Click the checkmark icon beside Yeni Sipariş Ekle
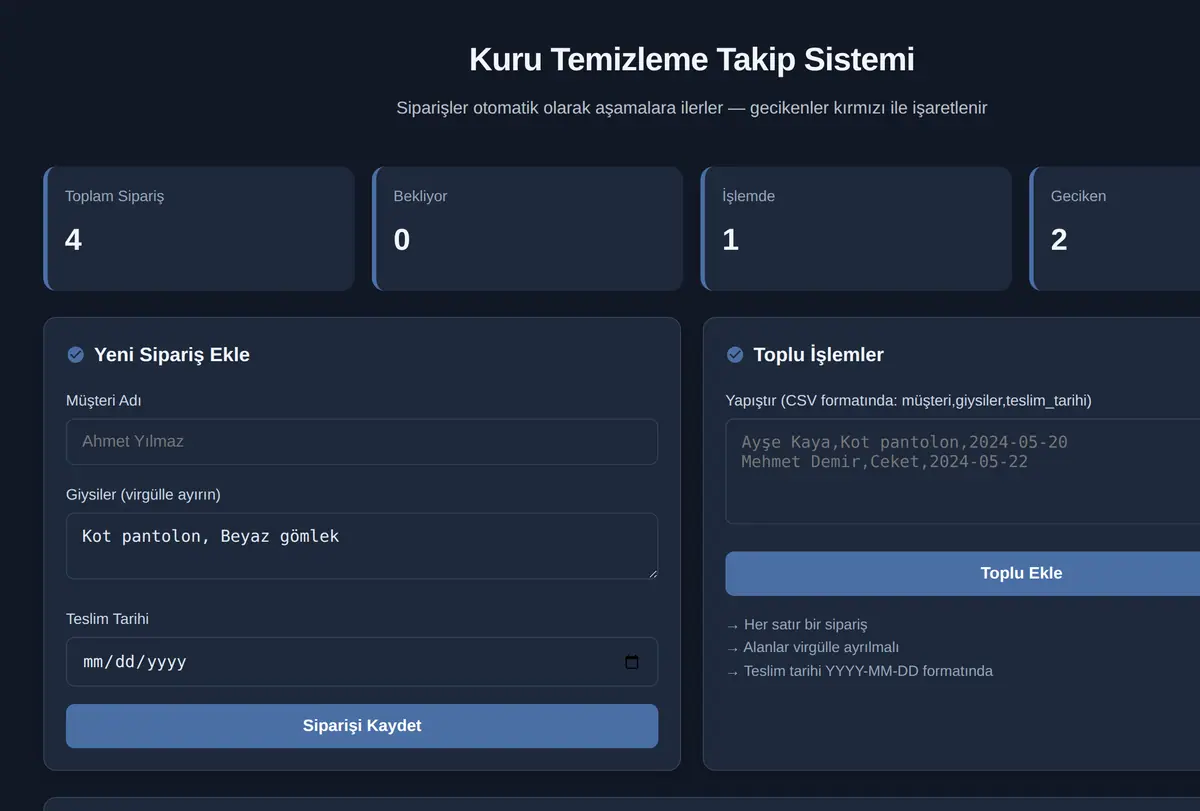 coord(75,355)
